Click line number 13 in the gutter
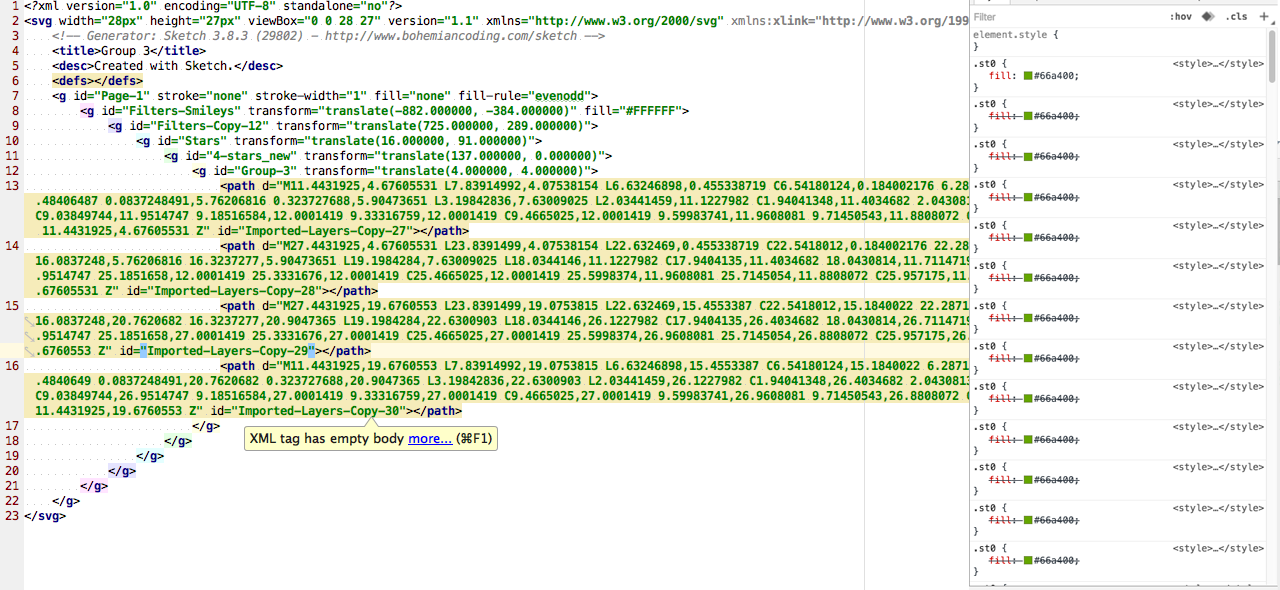Screen dimensions: 1280x590 point(12,186)
